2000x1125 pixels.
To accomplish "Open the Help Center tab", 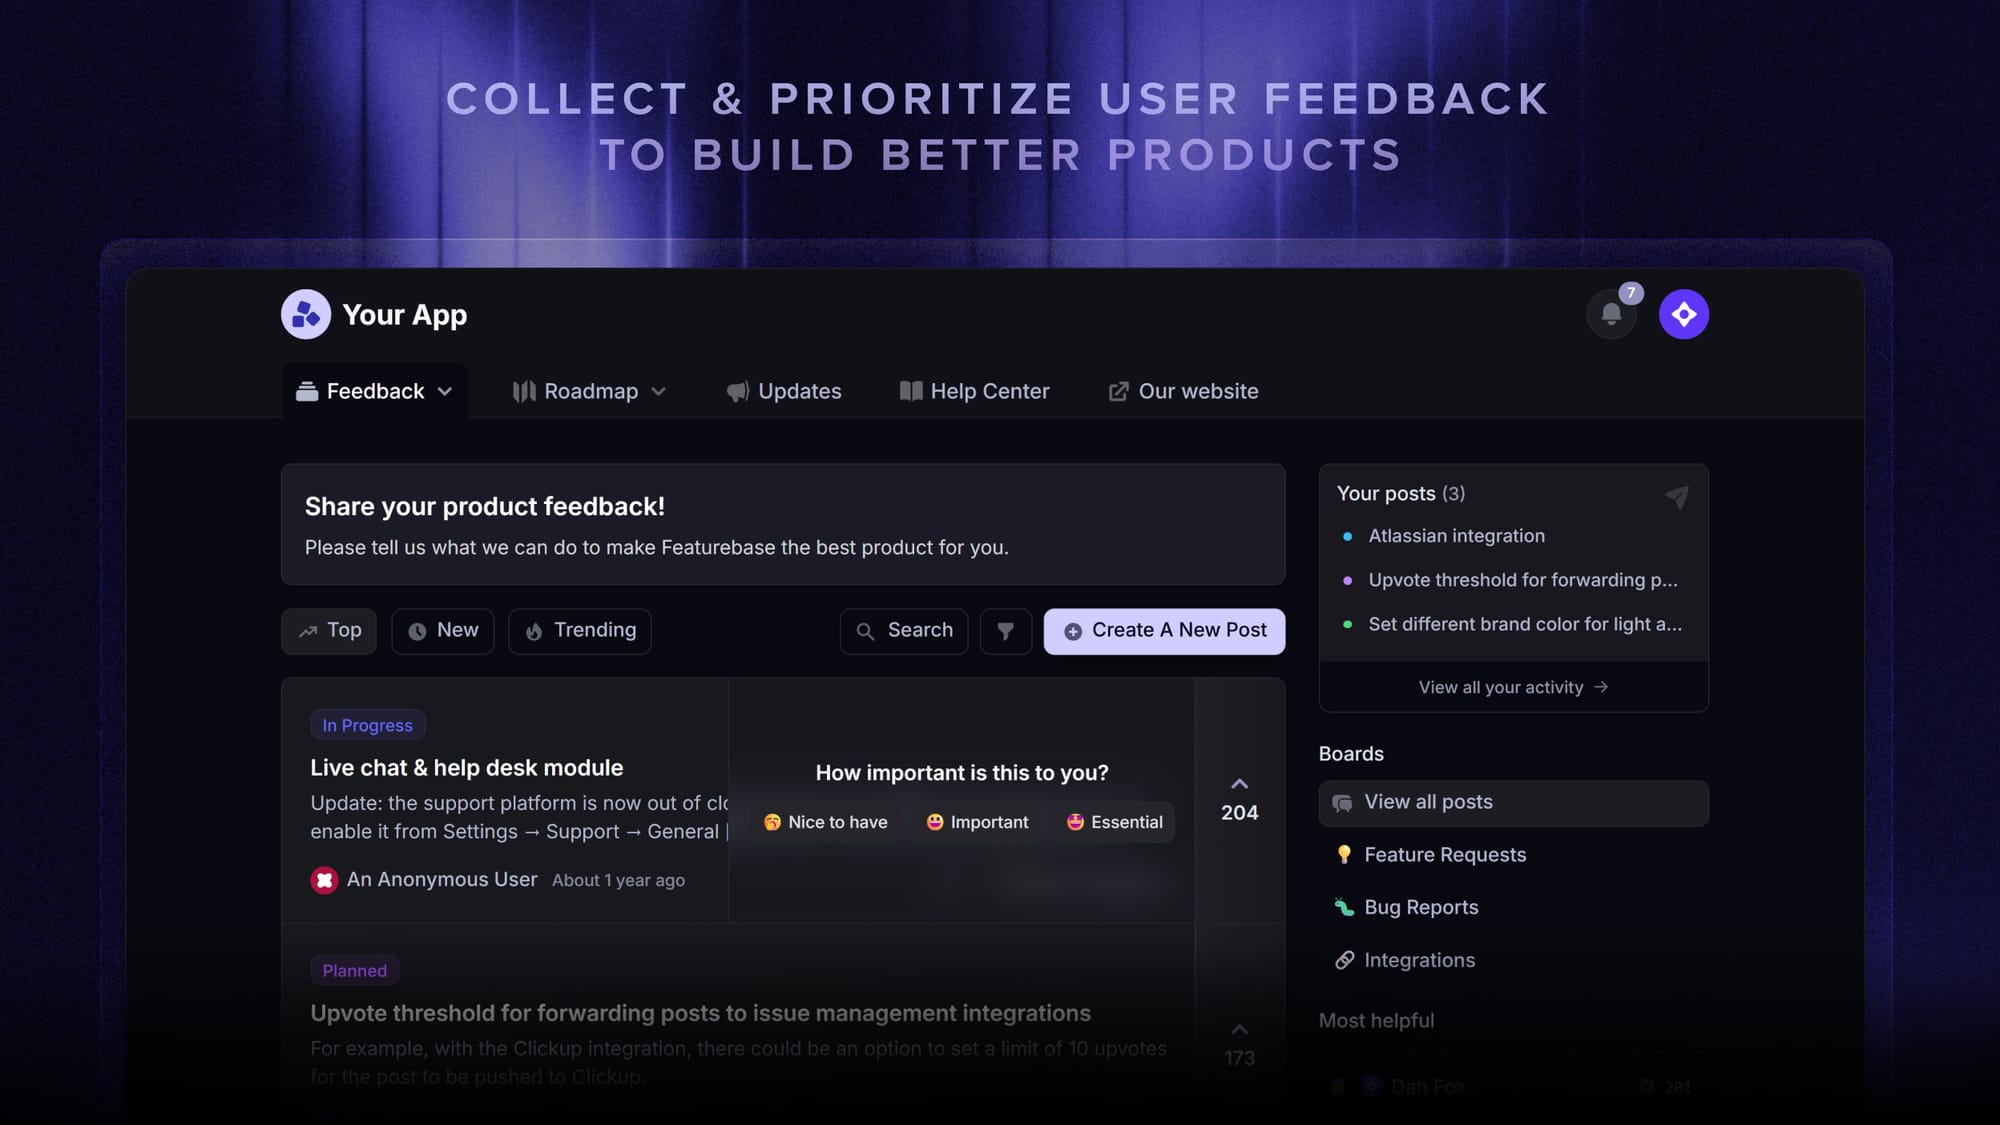I will pos(973,391).
